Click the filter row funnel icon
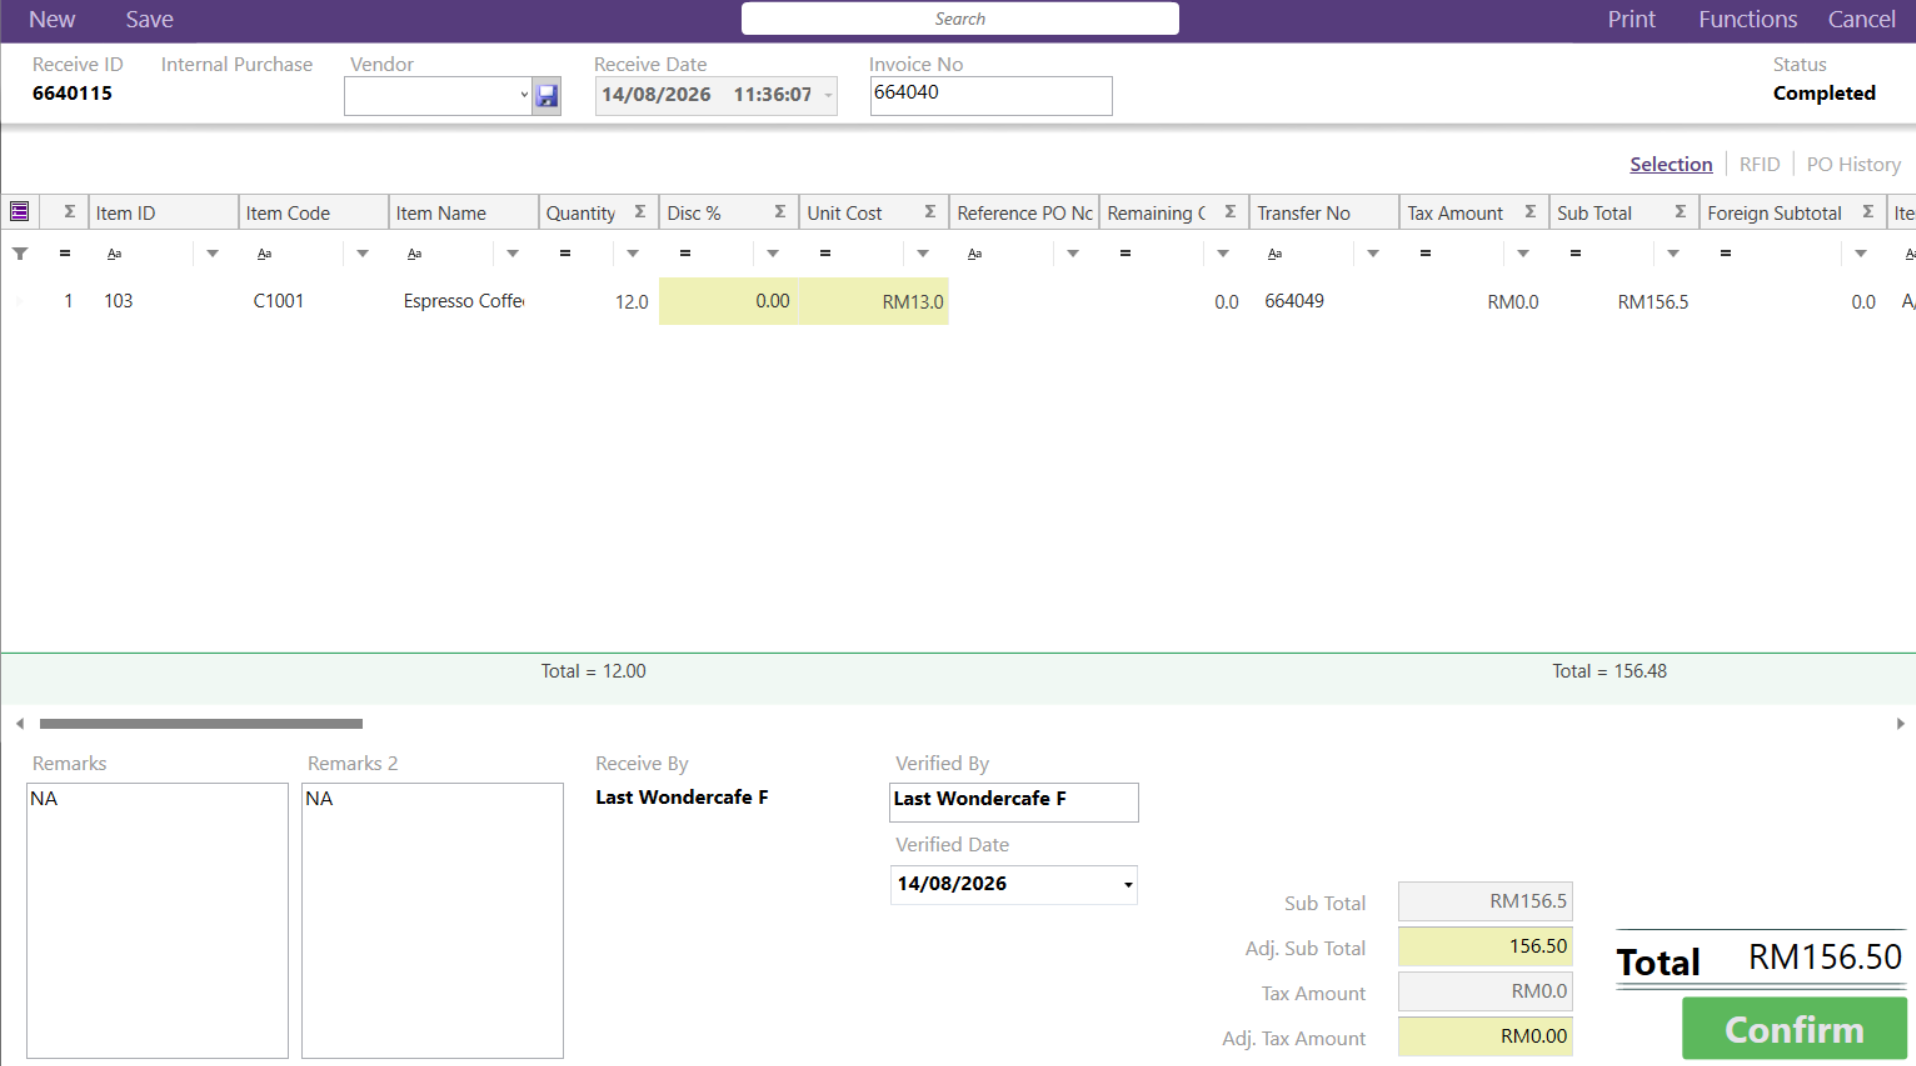 coord(20,254)
